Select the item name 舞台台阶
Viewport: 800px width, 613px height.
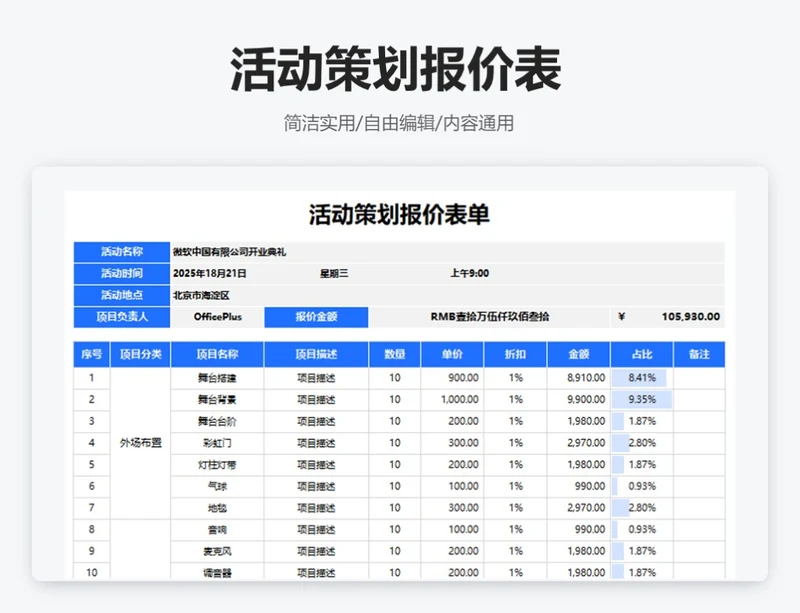[217, 422]
